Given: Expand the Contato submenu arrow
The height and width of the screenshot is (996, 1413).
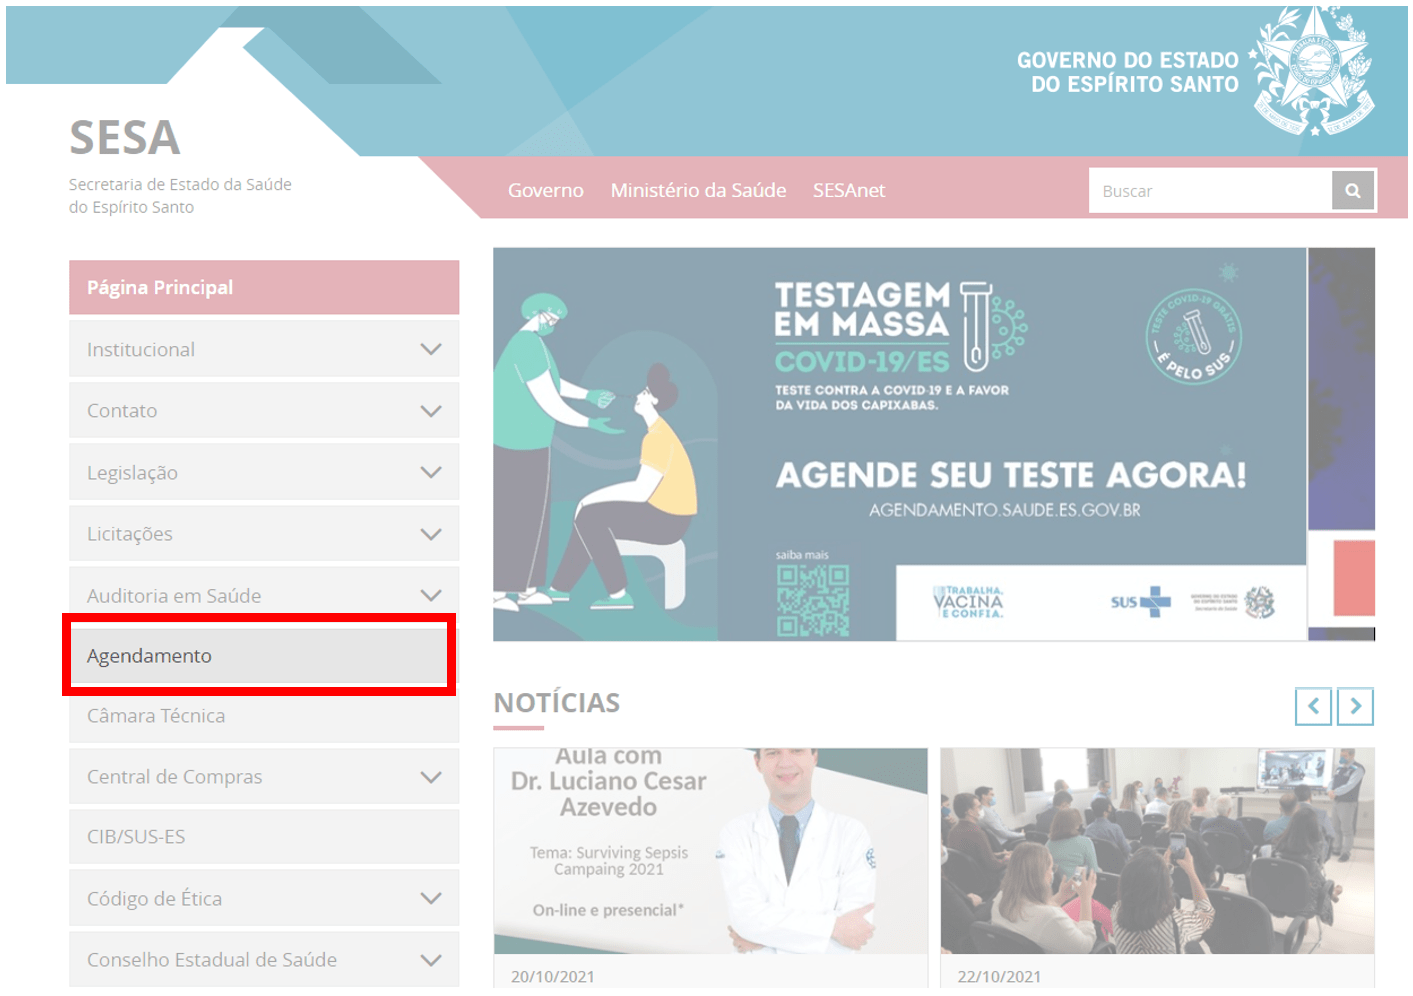Looking at the screenshot, I should click(431, 411).
